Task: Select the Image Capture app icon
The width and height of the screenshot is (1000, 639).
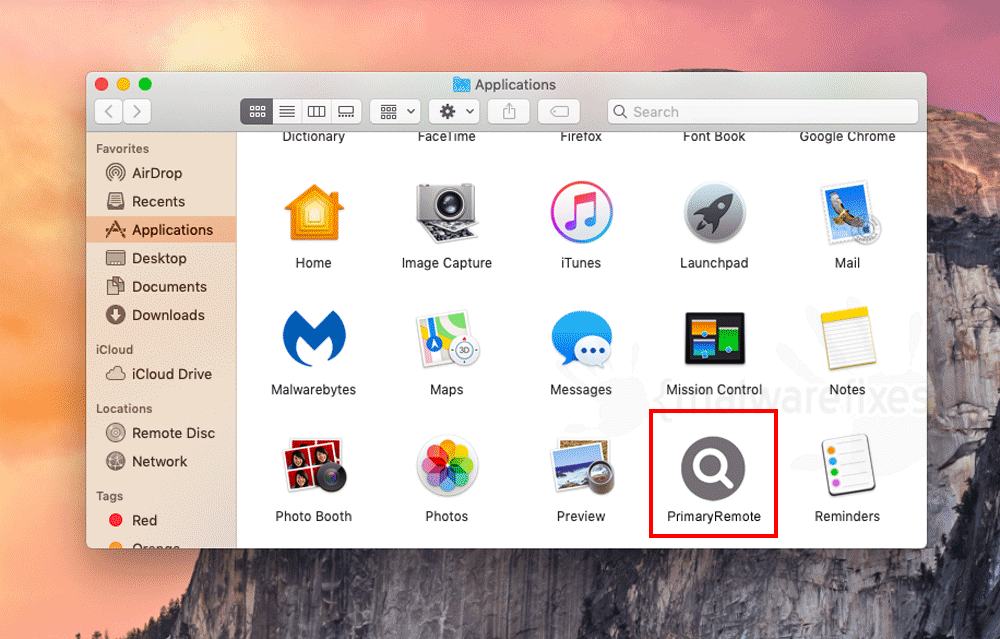Action: pos(446,213)
